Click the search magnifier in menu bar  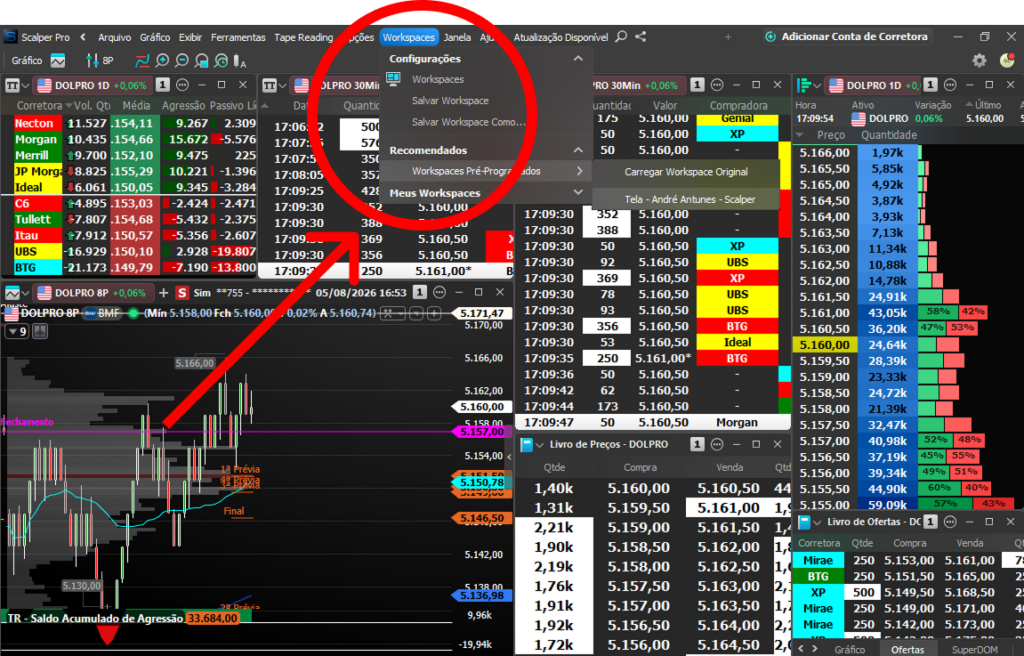tap(621, 37)
